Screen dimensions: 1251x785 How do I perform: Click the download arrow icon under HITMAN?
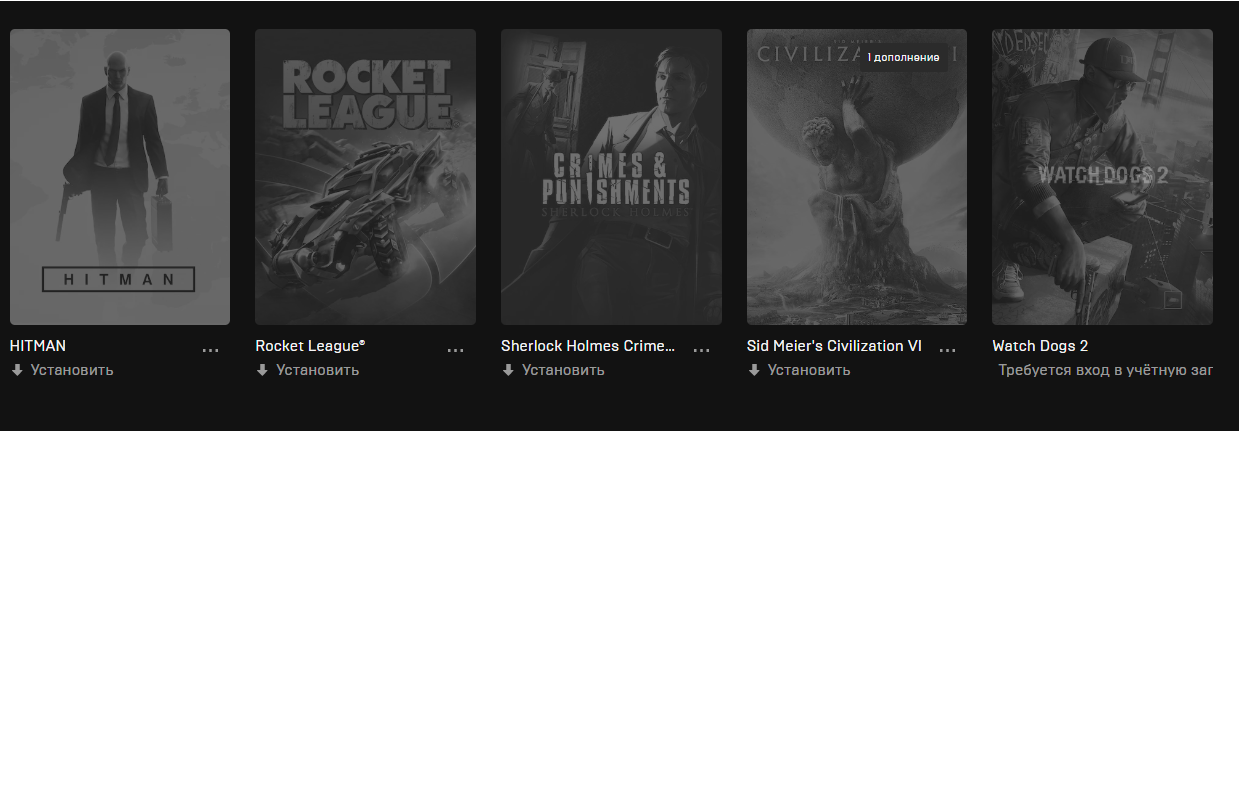click(17, 370)
